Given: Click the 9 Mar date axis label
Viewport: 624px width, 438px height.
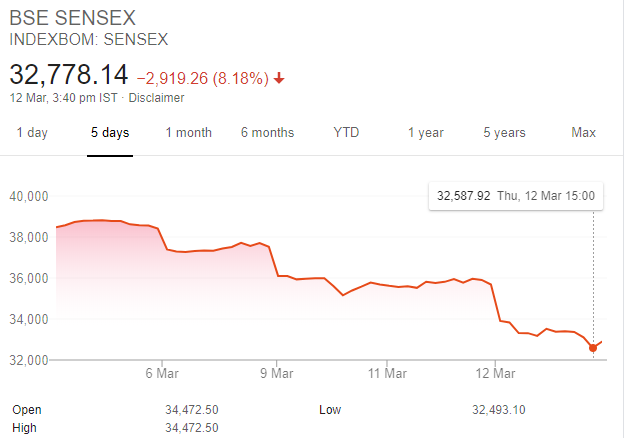Looking at the screenshot, I should (x=275, y=374).
